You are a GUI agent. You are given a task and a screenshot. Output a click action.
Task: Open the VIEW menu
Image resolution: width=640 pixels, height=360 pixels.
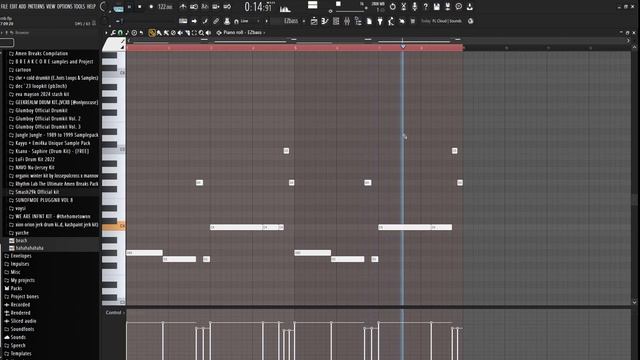point(51,6)
